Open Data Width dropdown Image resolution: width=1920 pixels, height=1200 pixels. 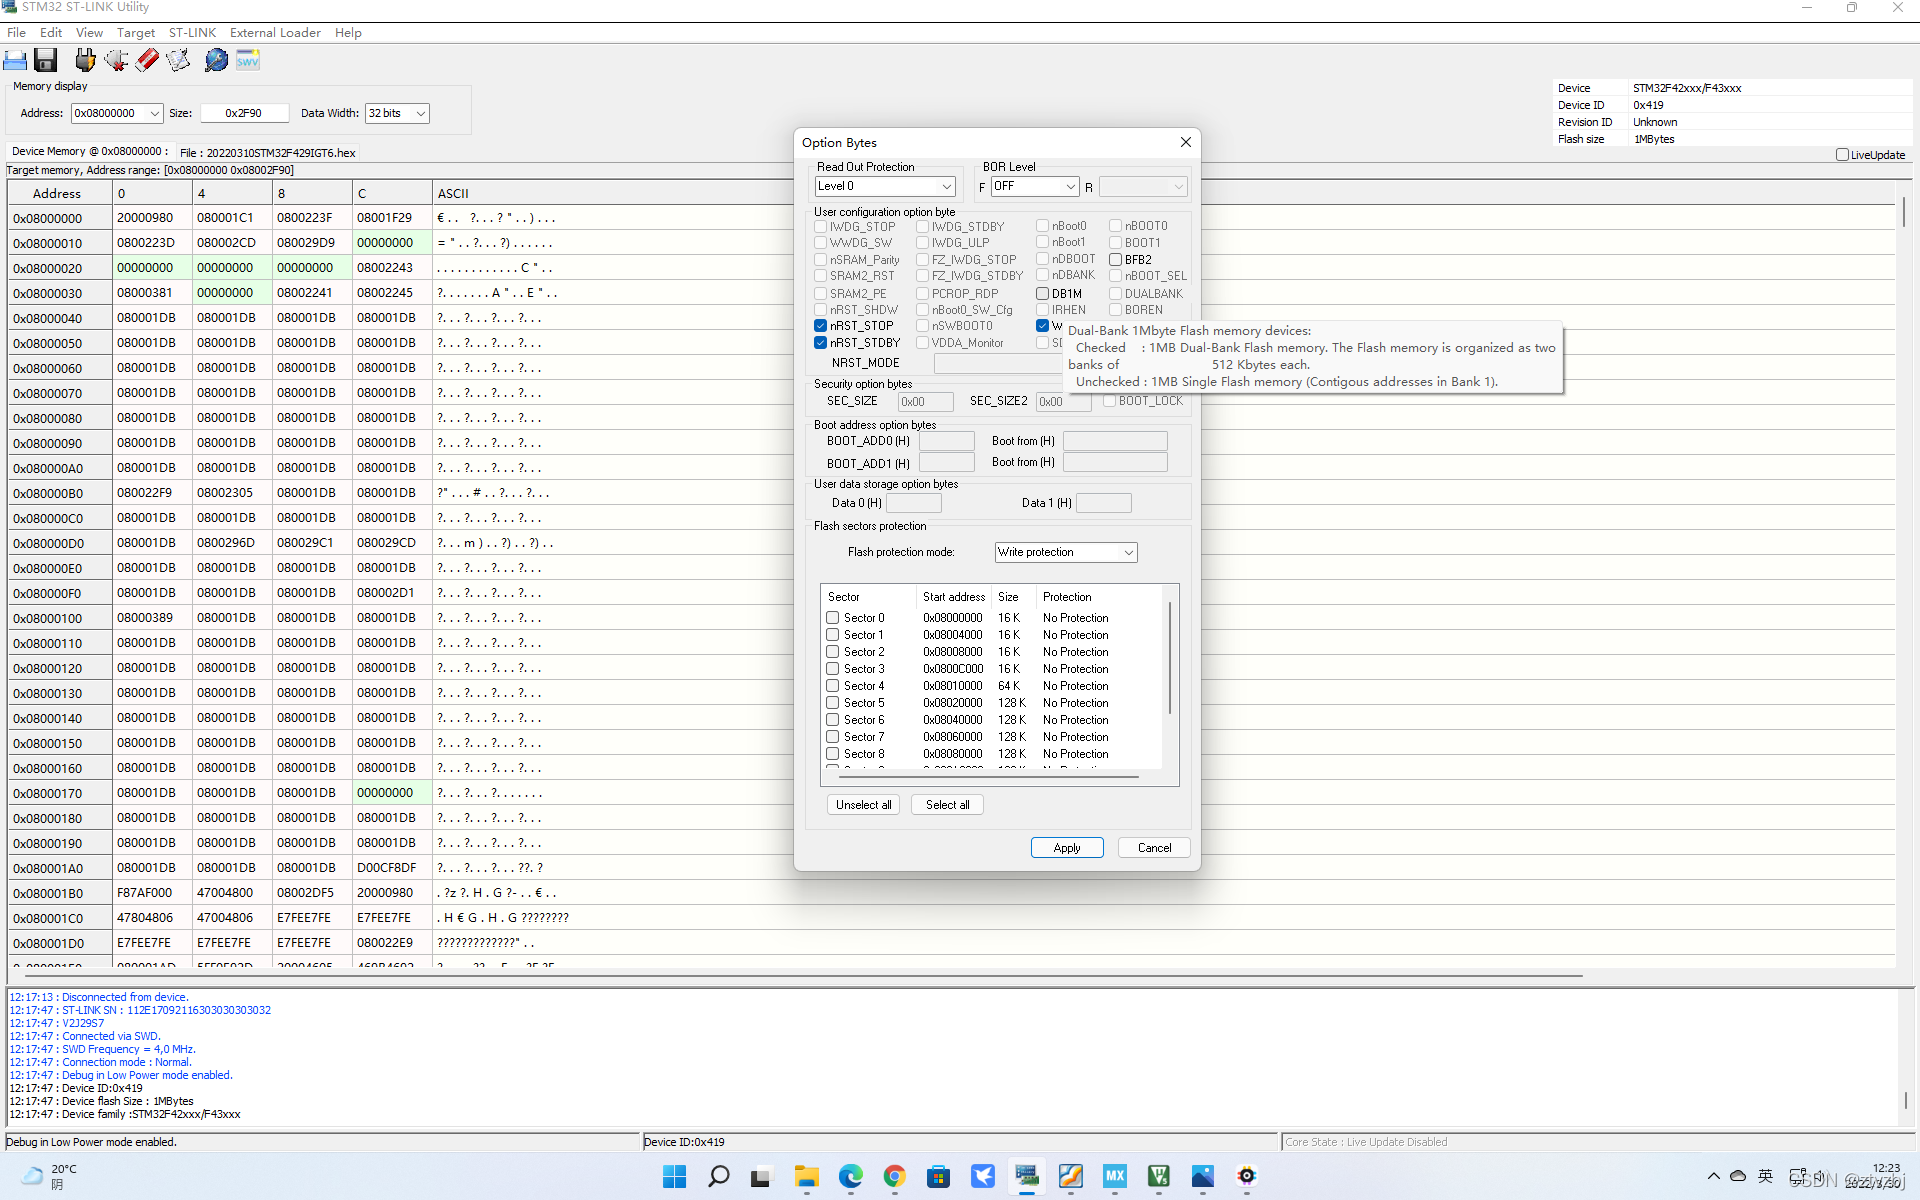click(420, 113)
